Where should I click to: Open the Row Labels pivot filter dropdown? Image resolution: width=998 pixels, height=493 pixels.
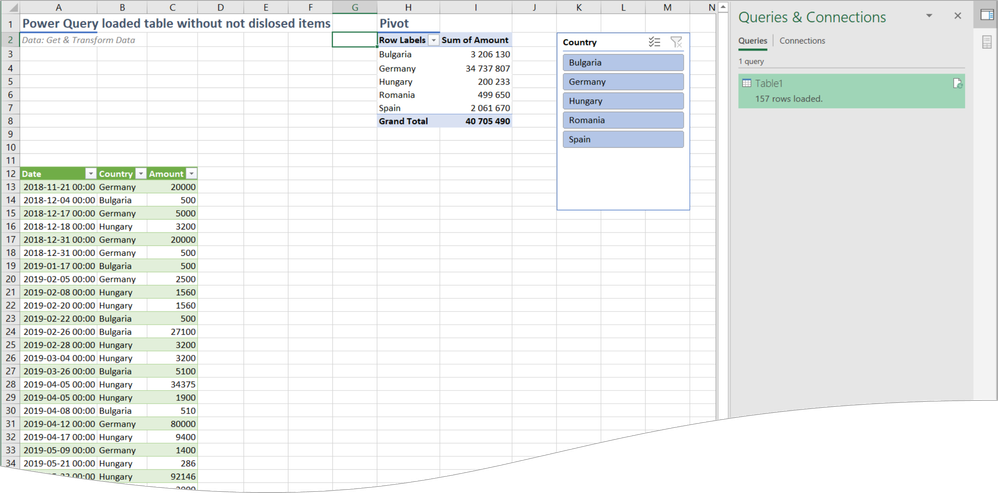(x=434, y=40)
